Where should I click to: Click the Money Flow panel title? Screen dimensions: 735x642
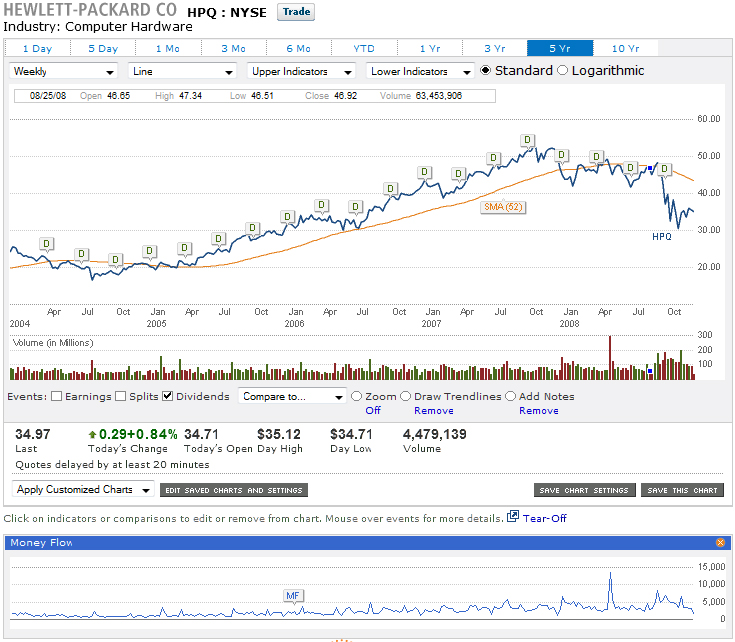[x=41, y=543]
